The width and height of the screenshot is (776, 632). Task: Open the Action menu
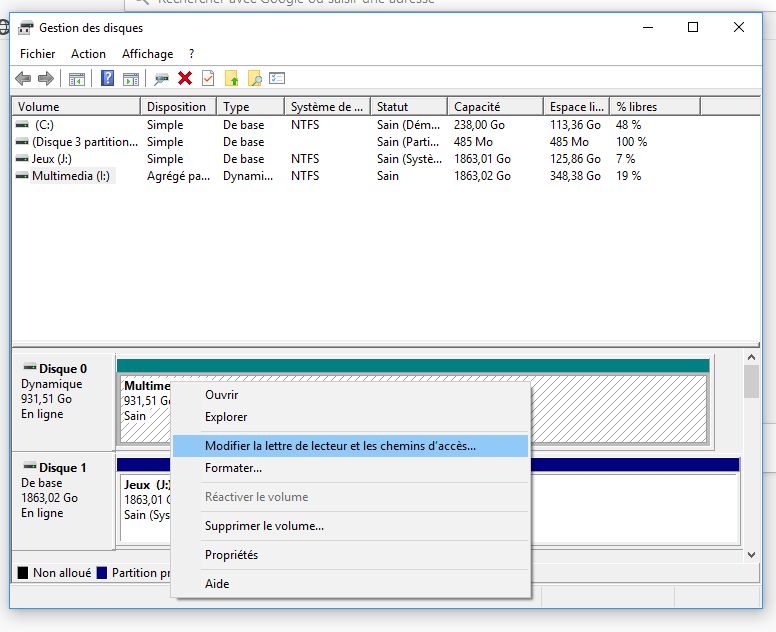tap(88, 54)
